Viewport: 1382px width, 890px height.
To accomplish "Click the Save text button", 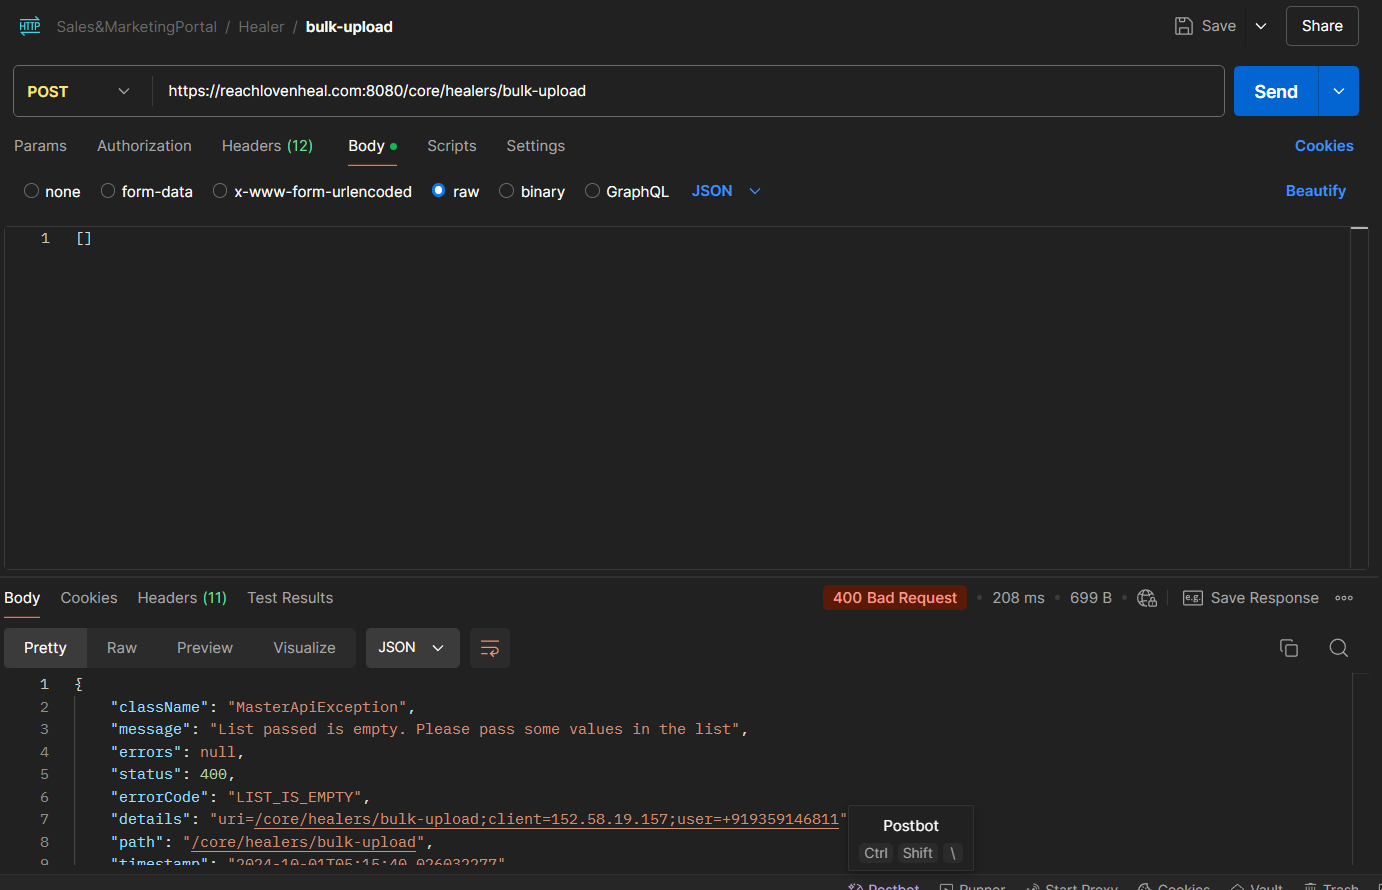I will (1219, 26).
